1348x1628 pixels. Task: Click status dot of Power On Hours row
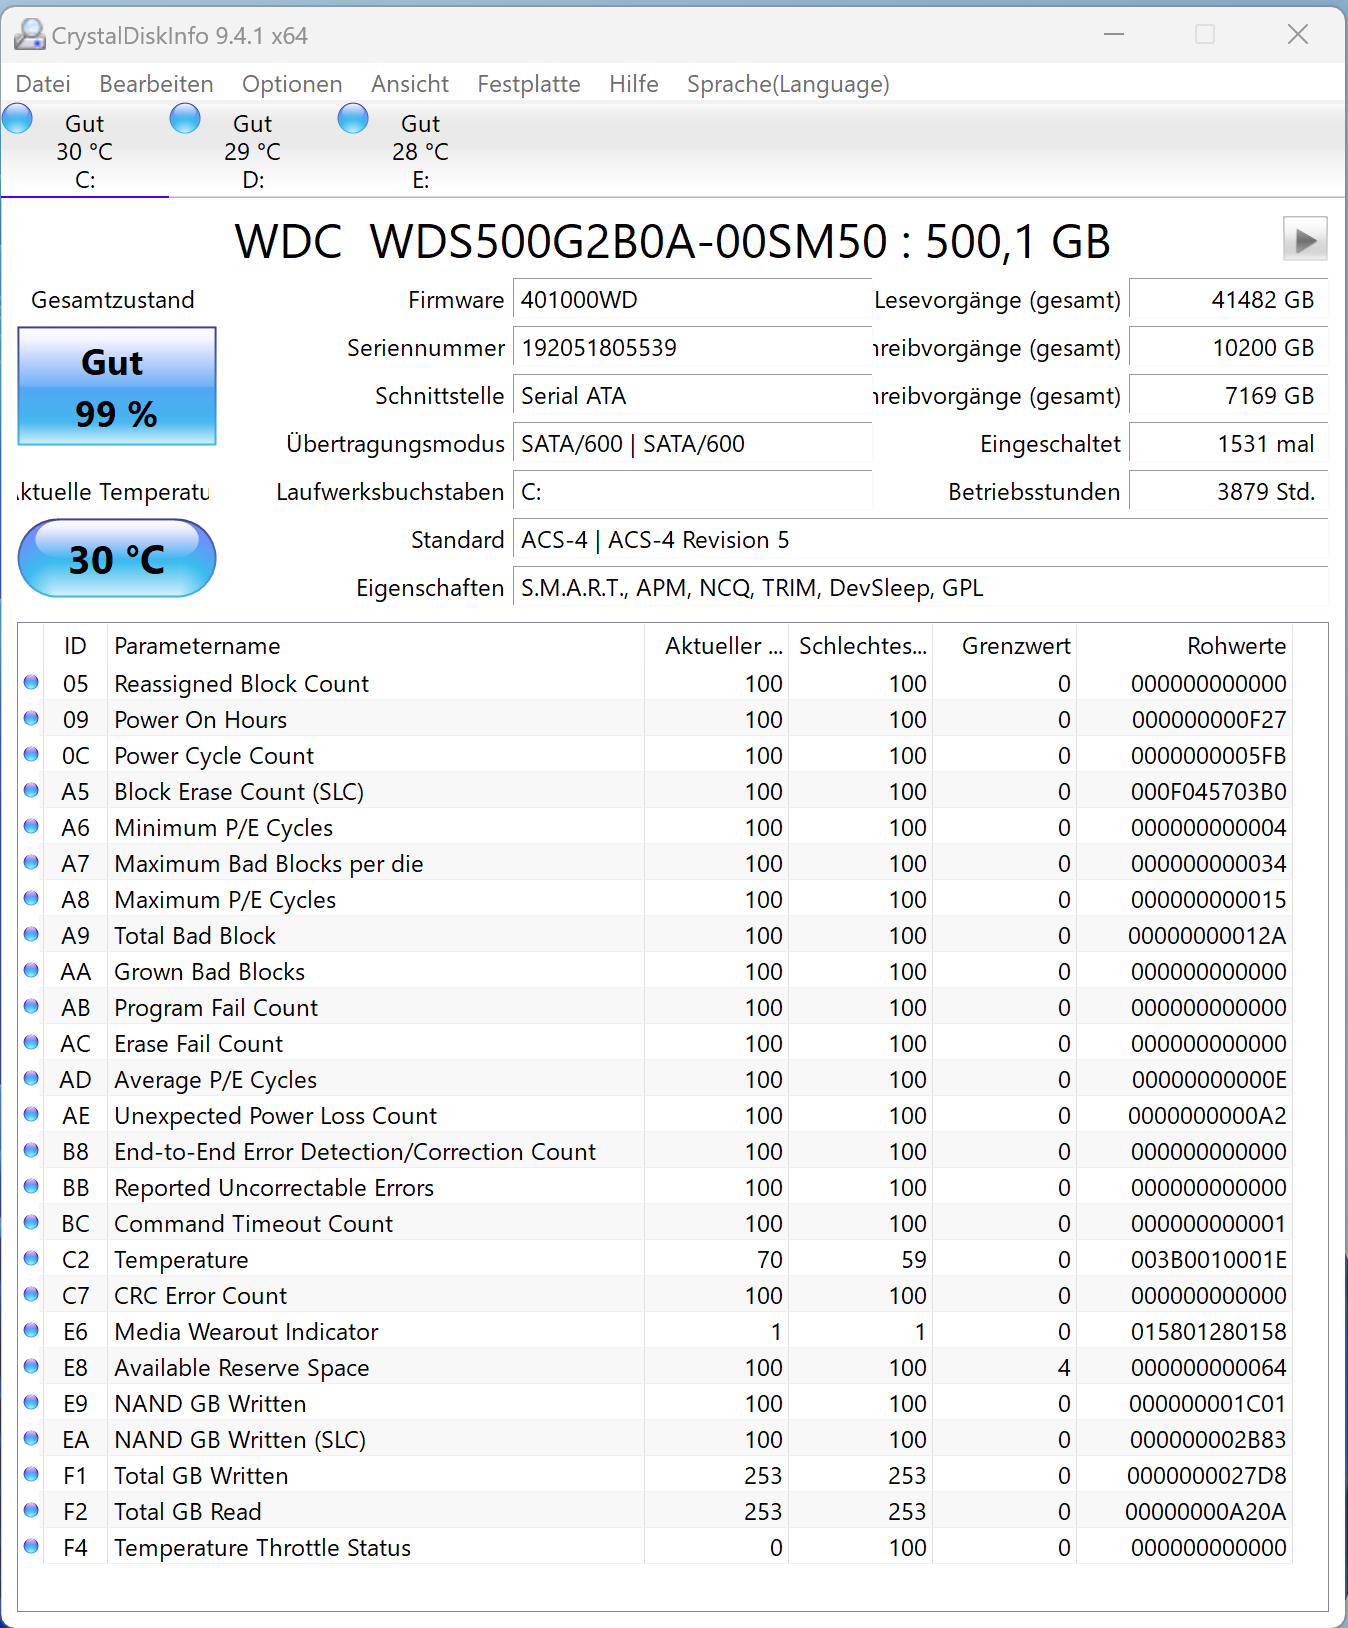(x=31, y=718)
